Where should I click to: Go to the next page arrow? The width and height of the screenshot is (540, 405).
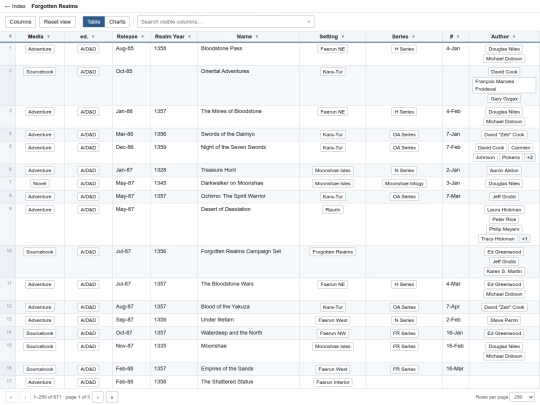tap(98, 397)
